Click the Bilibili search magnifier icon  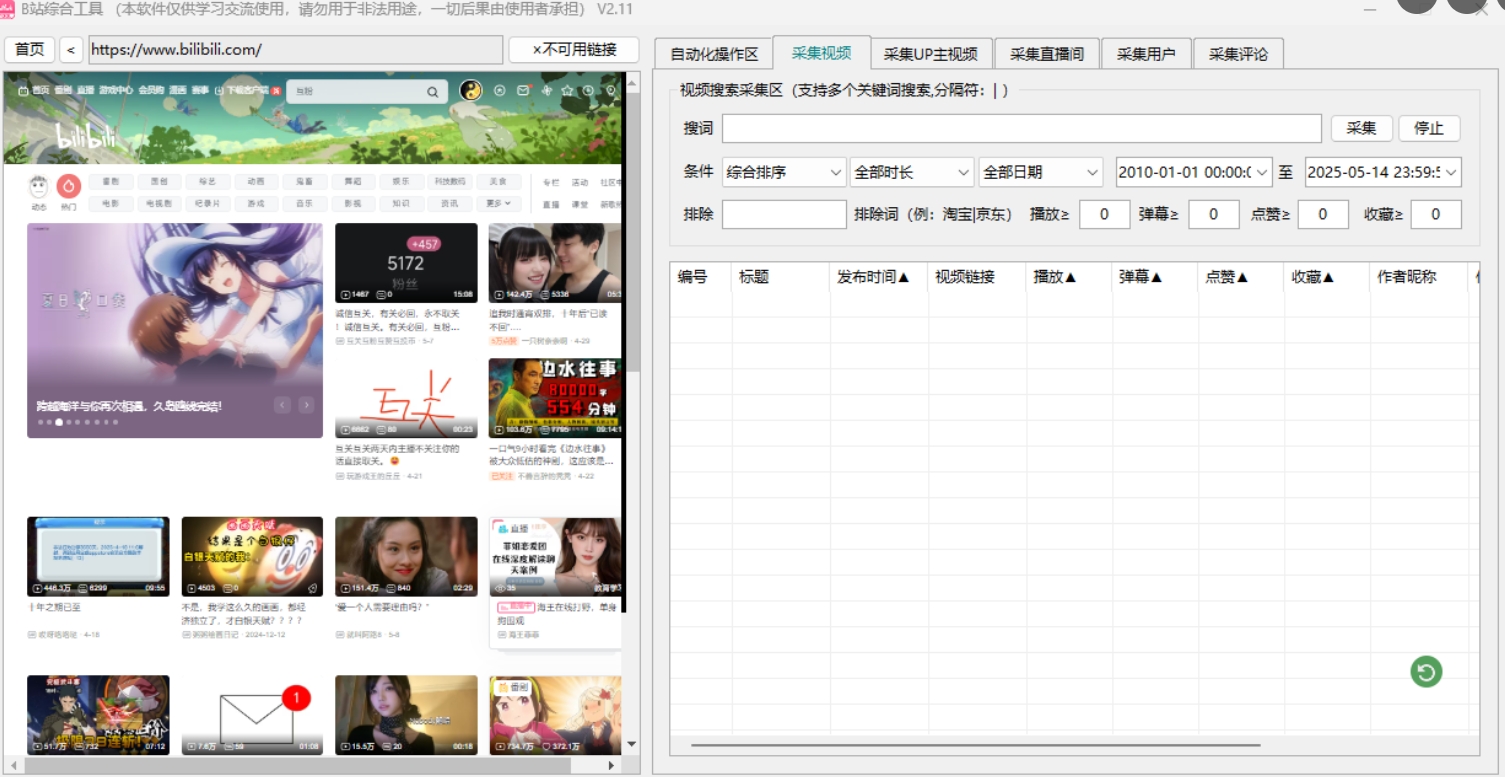[x=433, y=92]
